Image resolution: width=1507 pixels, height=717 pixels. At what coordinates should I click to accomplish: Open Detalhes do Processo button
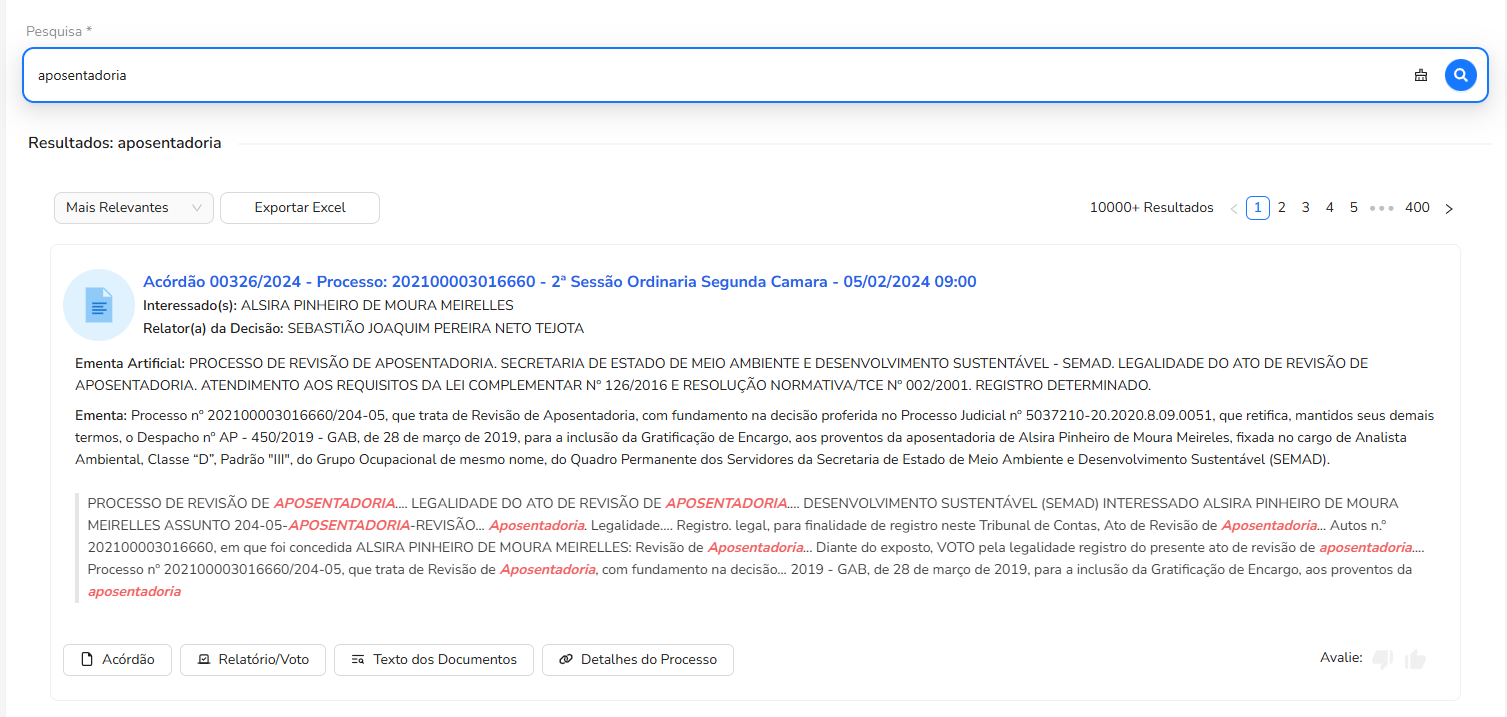tap(637, 660)
